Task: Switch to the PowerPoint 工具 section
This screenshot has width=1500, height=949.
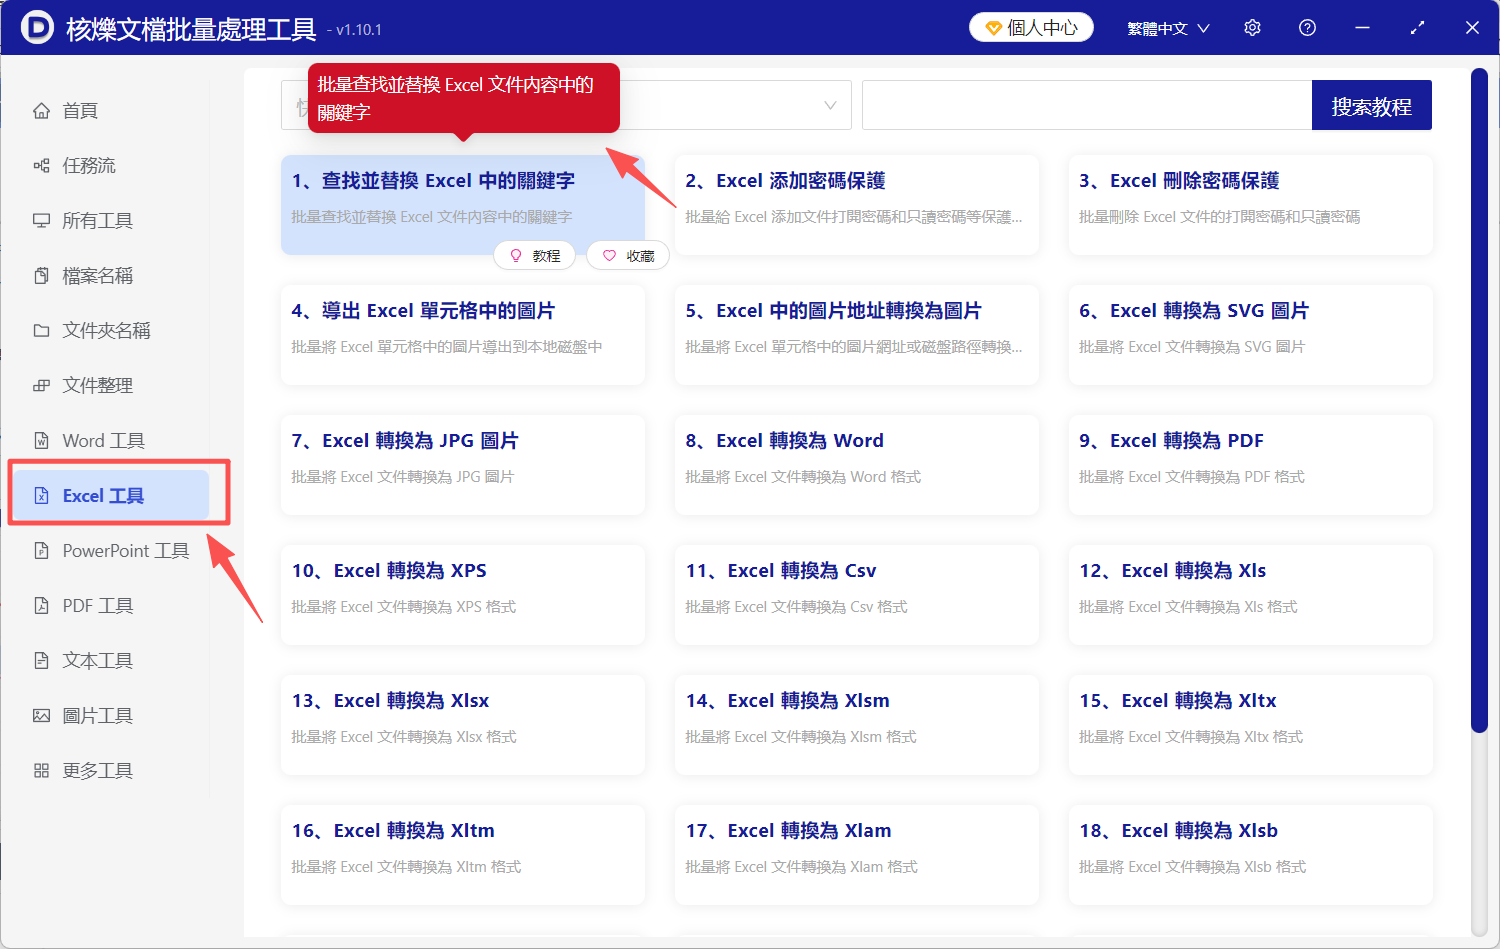Action: pos(40,550)
